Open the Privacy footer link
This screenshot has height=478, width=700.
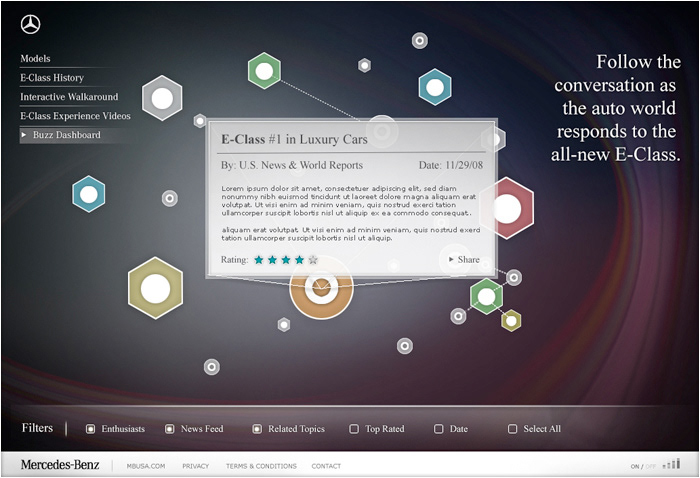pos(196,466)
